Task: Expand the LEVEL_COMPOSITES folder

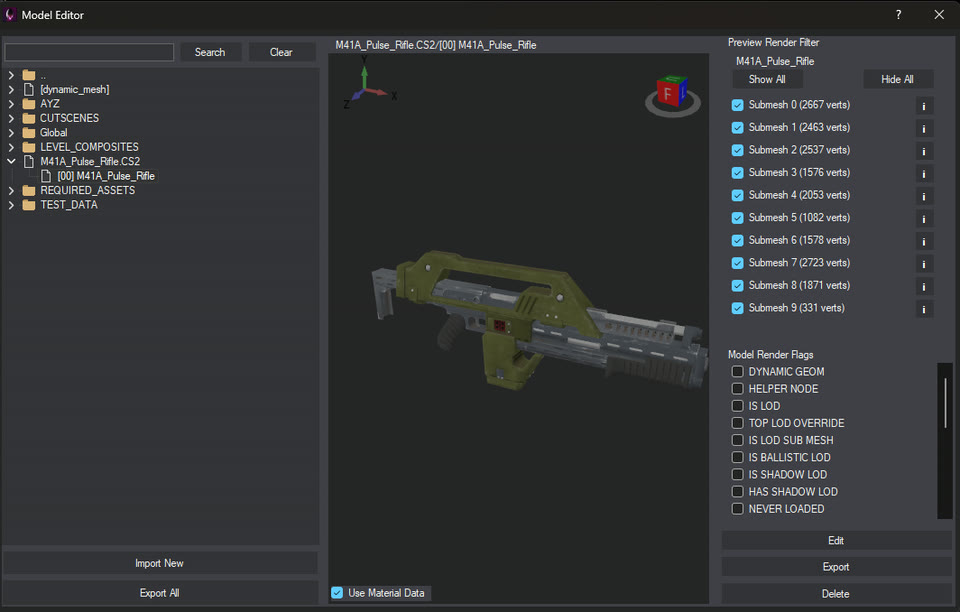Action: tap(11, 147)
